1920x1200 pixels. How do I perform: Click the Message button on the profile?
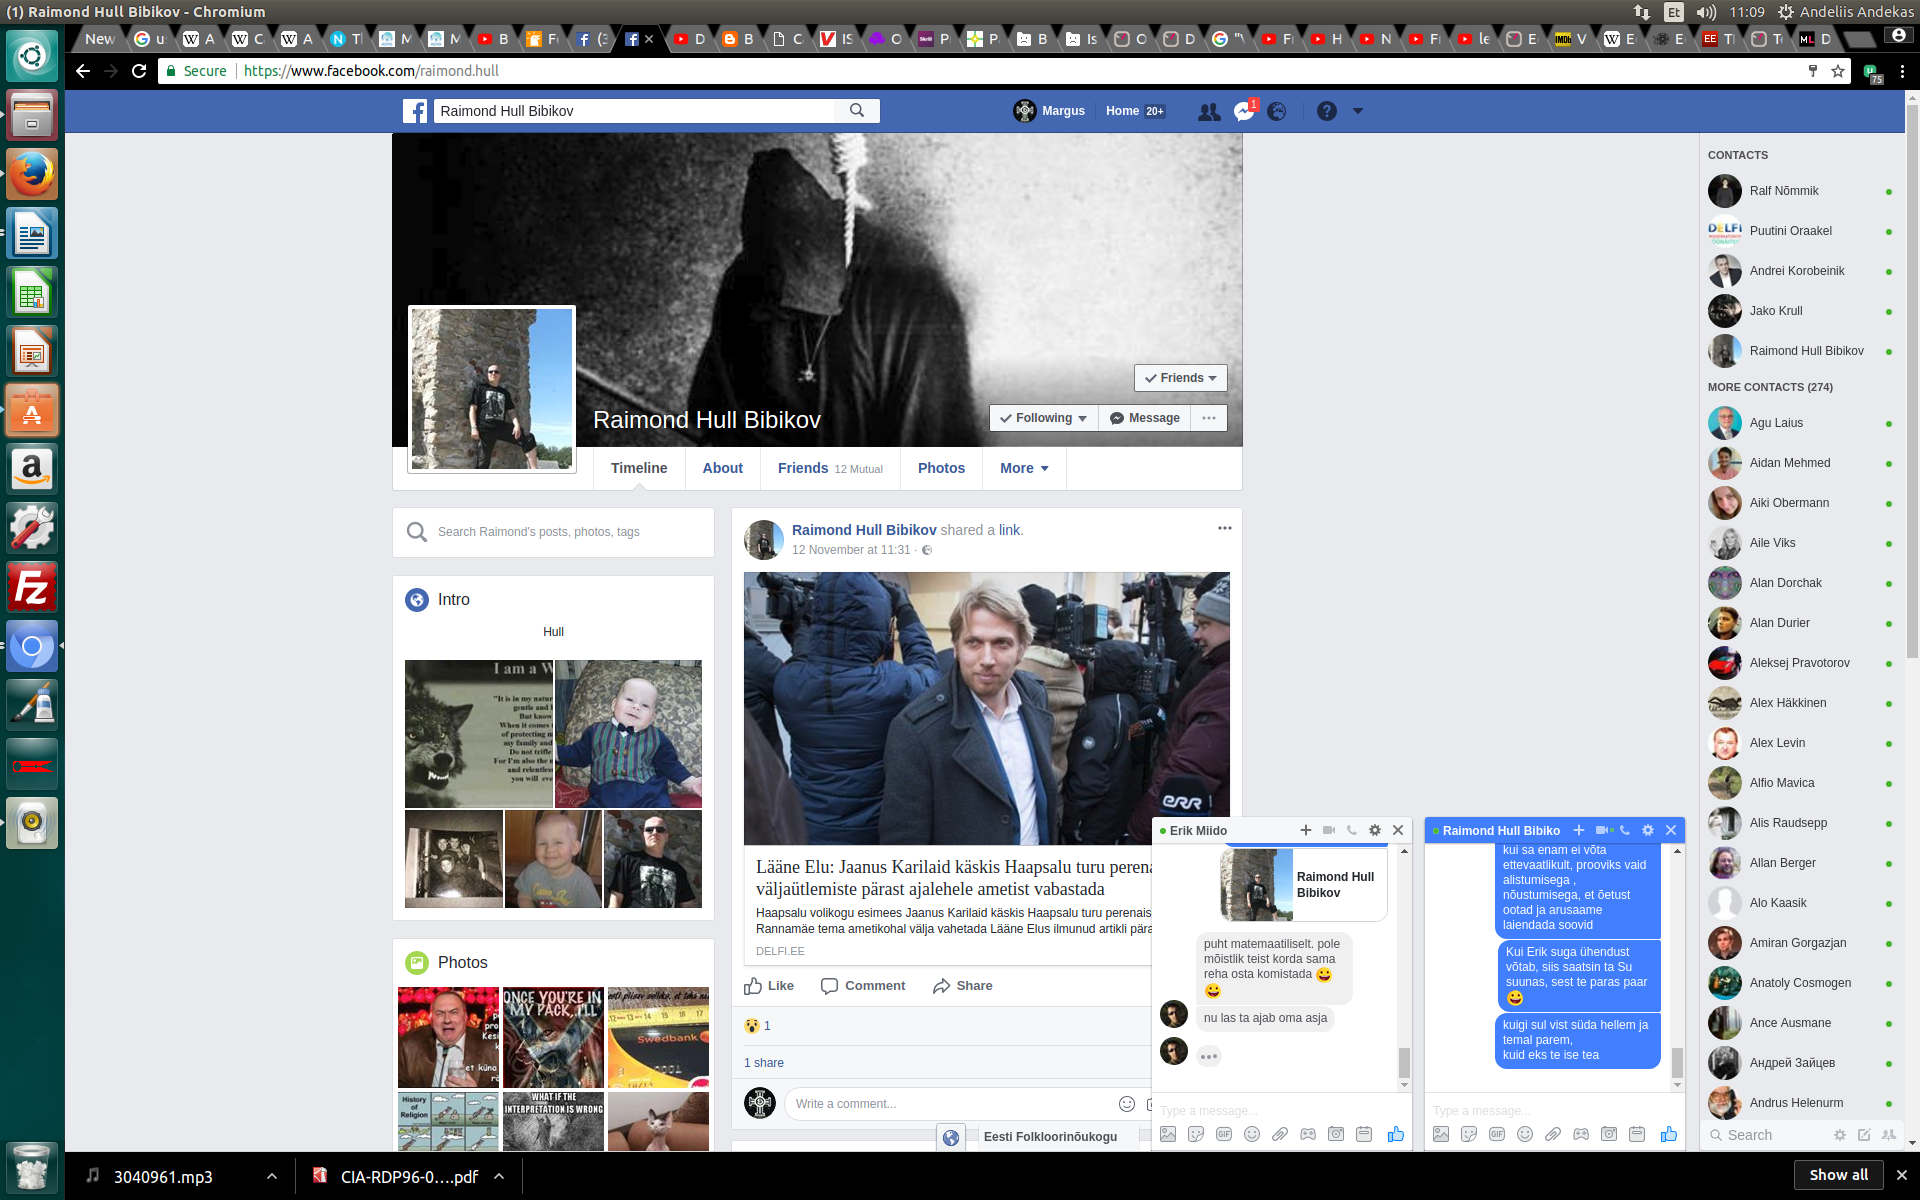click(x=1145, y=418)
